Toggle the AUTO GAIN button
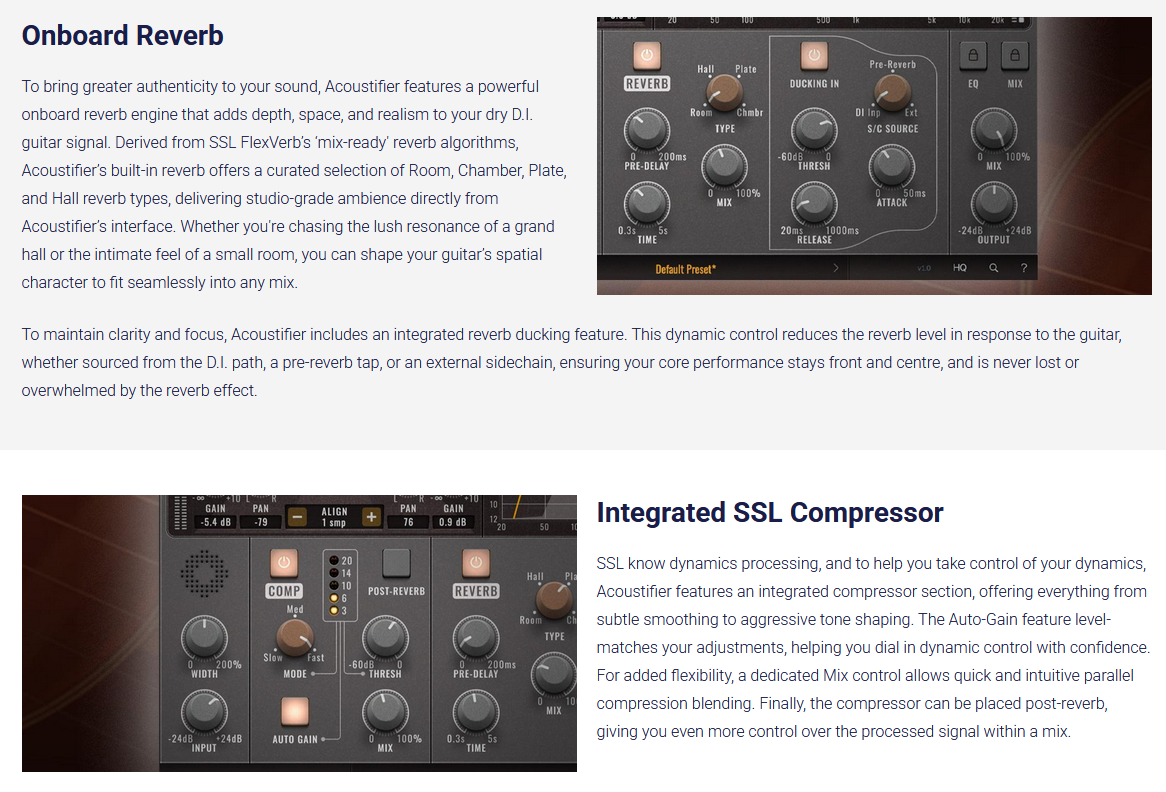The width and height of the screenshot is (1166, 792). [294, 711]
